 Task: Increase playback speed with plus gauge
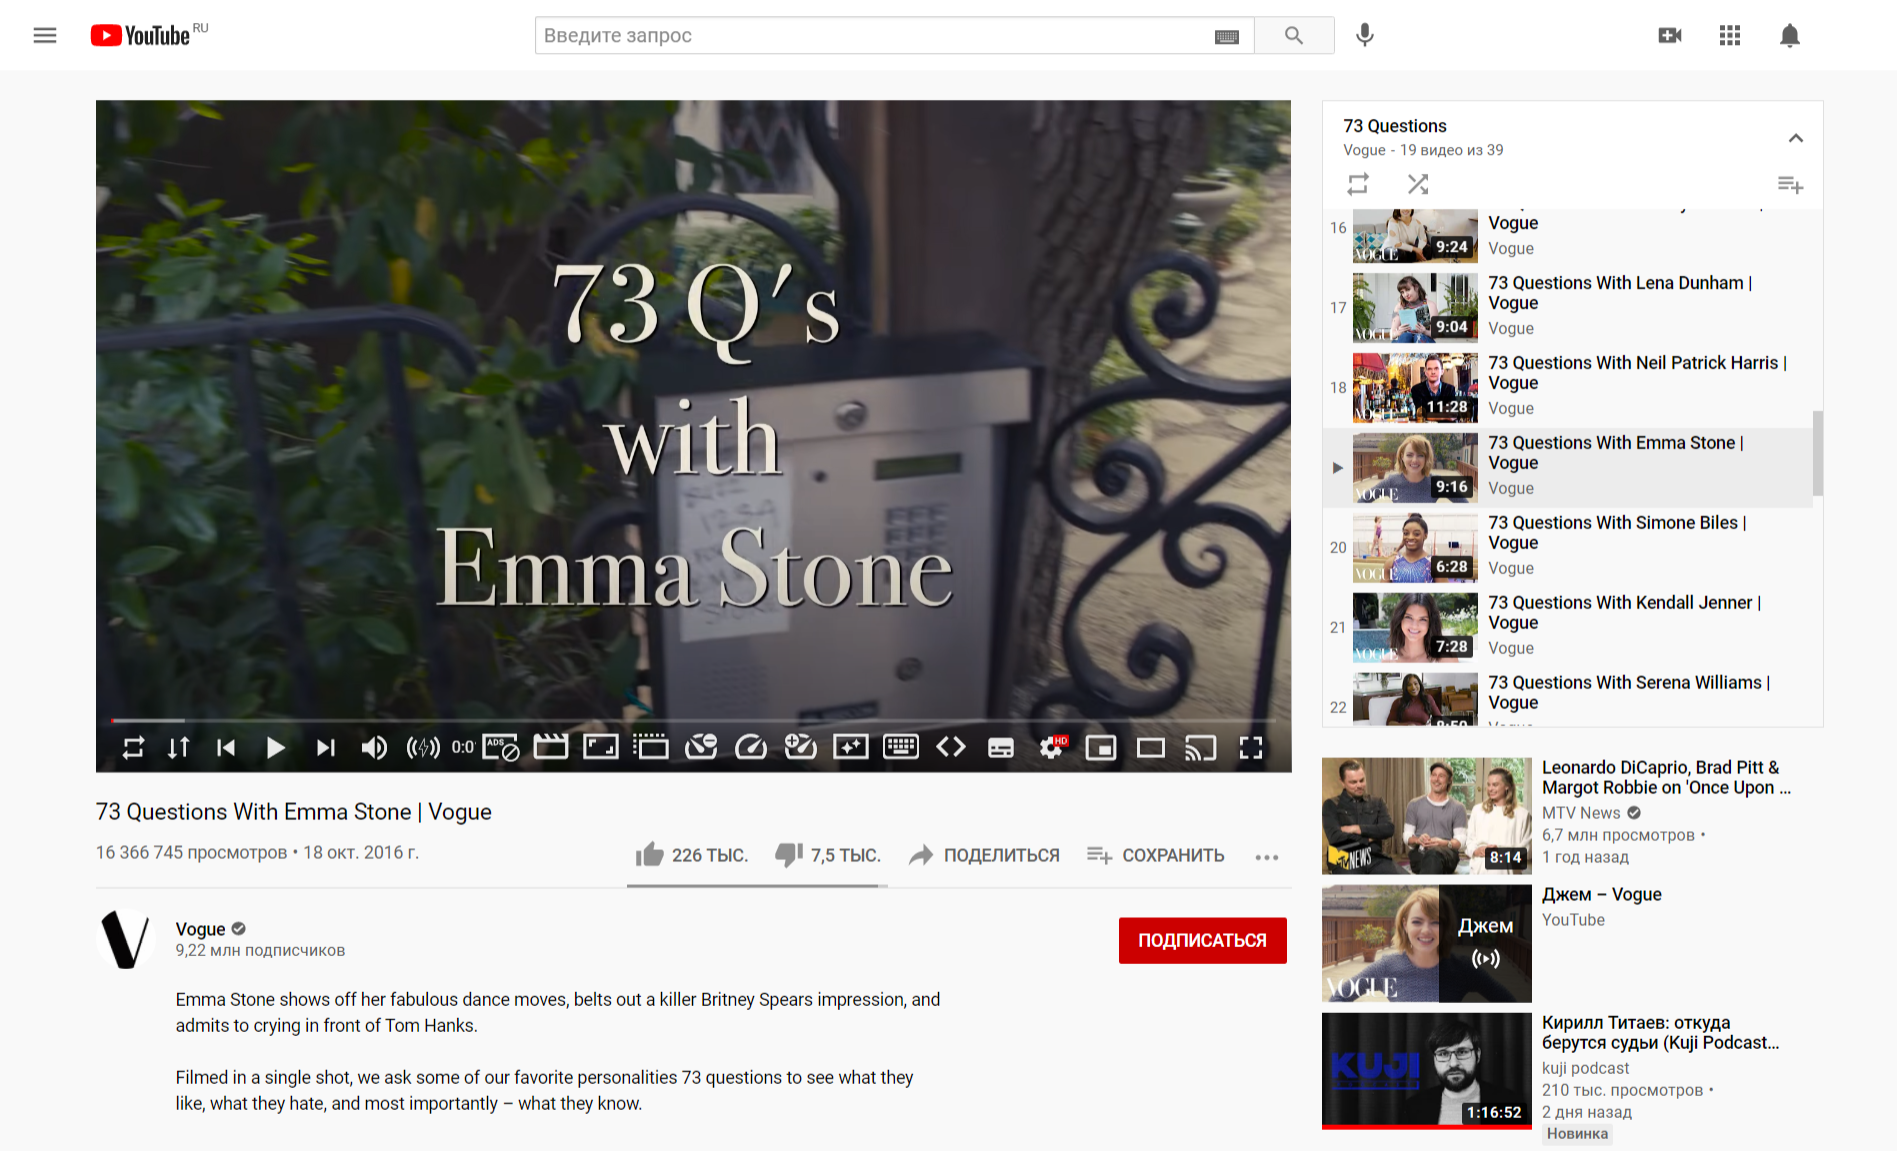coord(801,747)
